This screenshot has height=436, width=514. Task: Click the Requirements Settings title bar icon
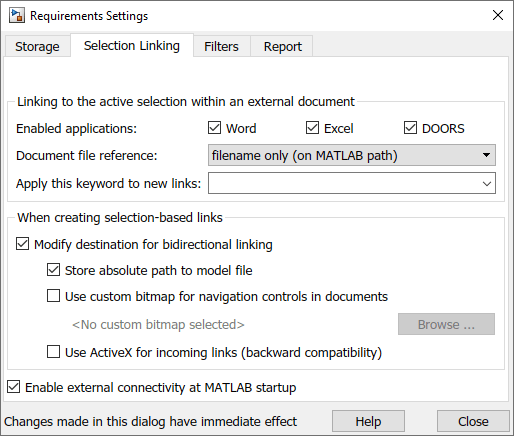pyautogui.click(x=17, y=15)
